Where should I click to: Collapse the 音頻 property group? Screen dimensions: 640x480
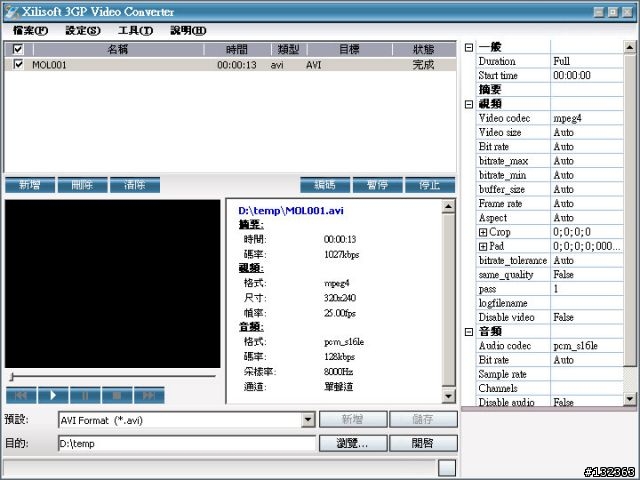click(x=469, y=331)
